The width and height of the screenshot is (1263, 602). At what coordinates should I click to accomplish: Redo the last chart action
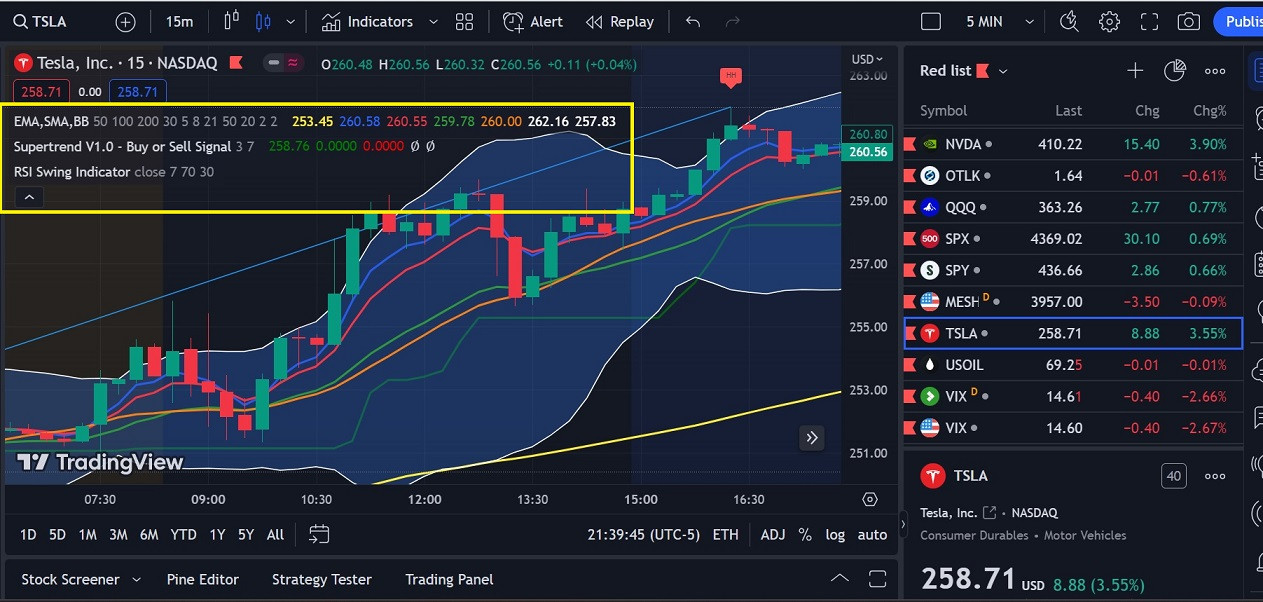[733, 21]
